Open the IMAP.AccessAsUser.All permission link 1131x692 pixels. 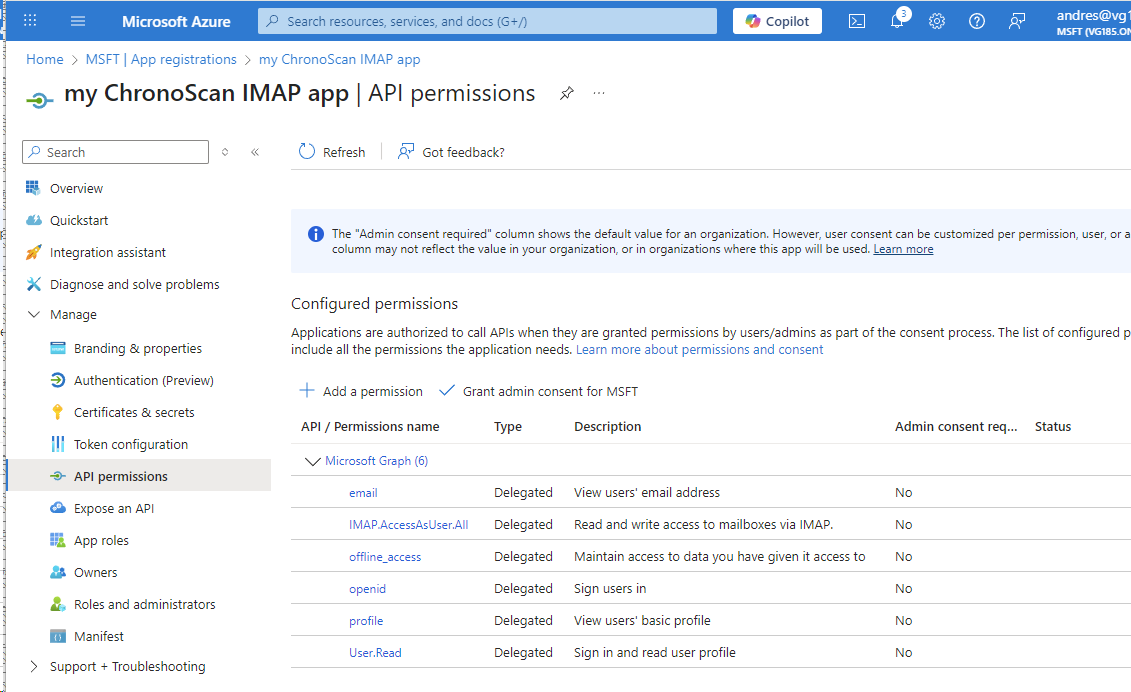(408, 525)
